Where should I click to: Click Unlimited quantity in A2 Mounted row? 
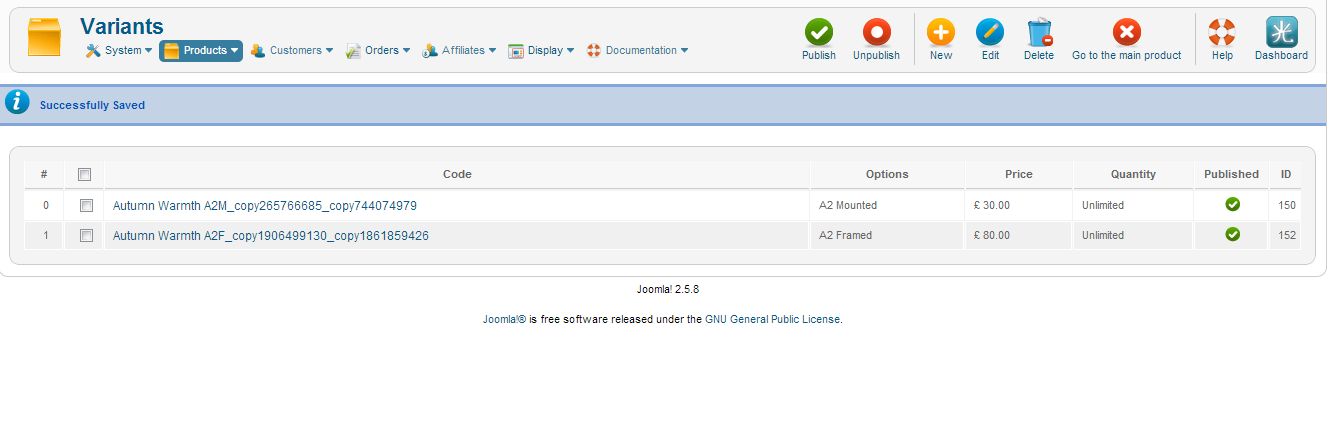(1103, 205)
